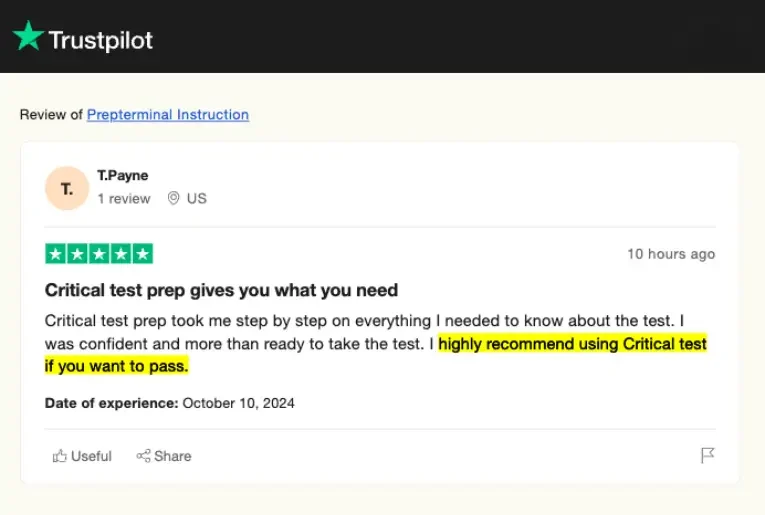Image resolution: width=765 pixels, height=515 pixels.
Task: Click the second green rating star
Action: (x=77, y=254)
